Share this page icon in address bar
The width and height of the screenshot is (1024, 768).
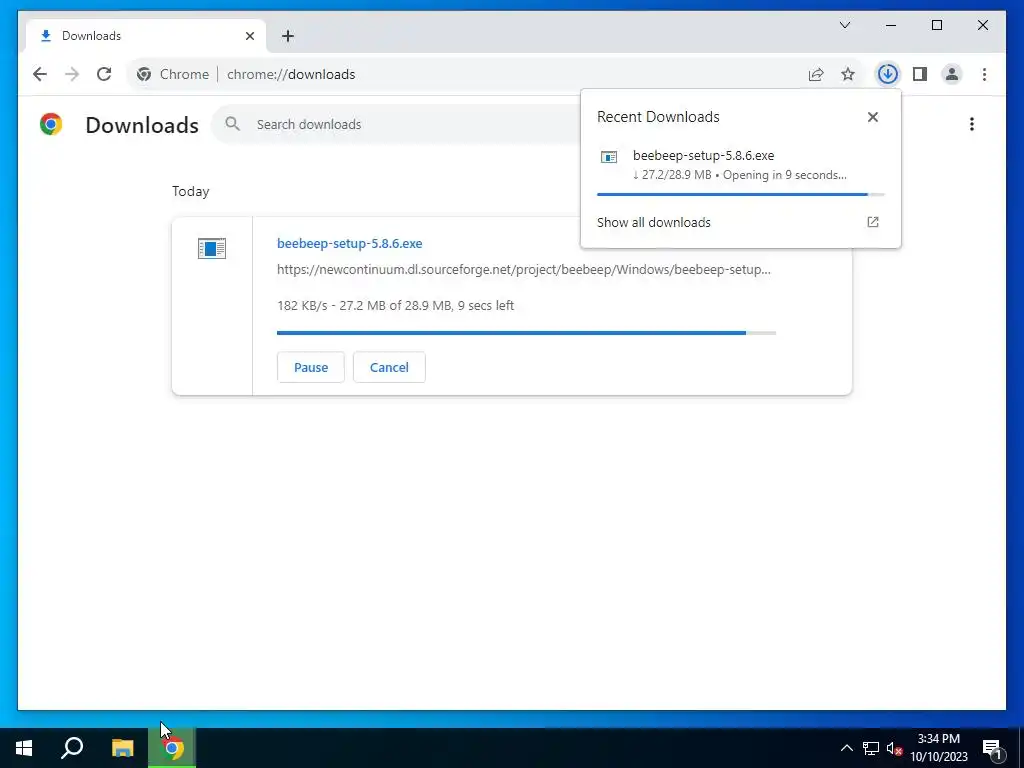(x=816, y=74)
